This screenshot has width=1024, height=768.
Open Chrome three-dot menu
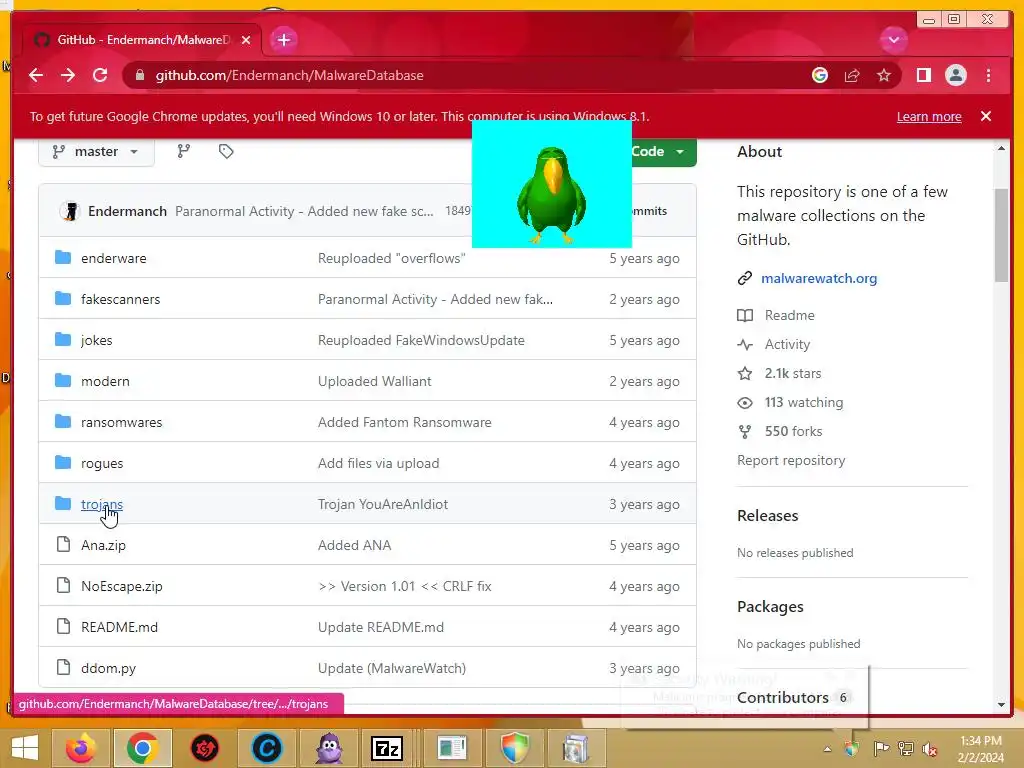click(988, 75)
